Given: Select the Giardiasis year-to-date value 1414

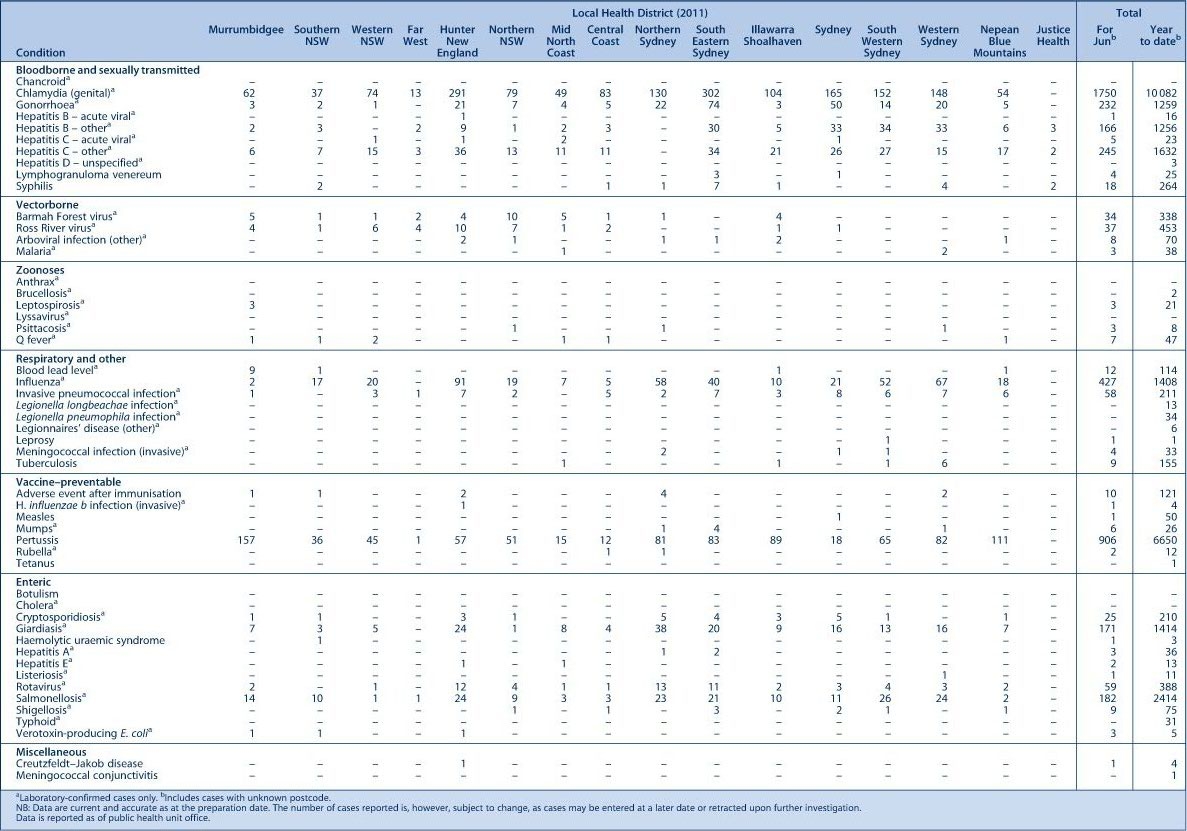Looking at the screenshot, I should pyautogui.click(x=1165, y=627).
